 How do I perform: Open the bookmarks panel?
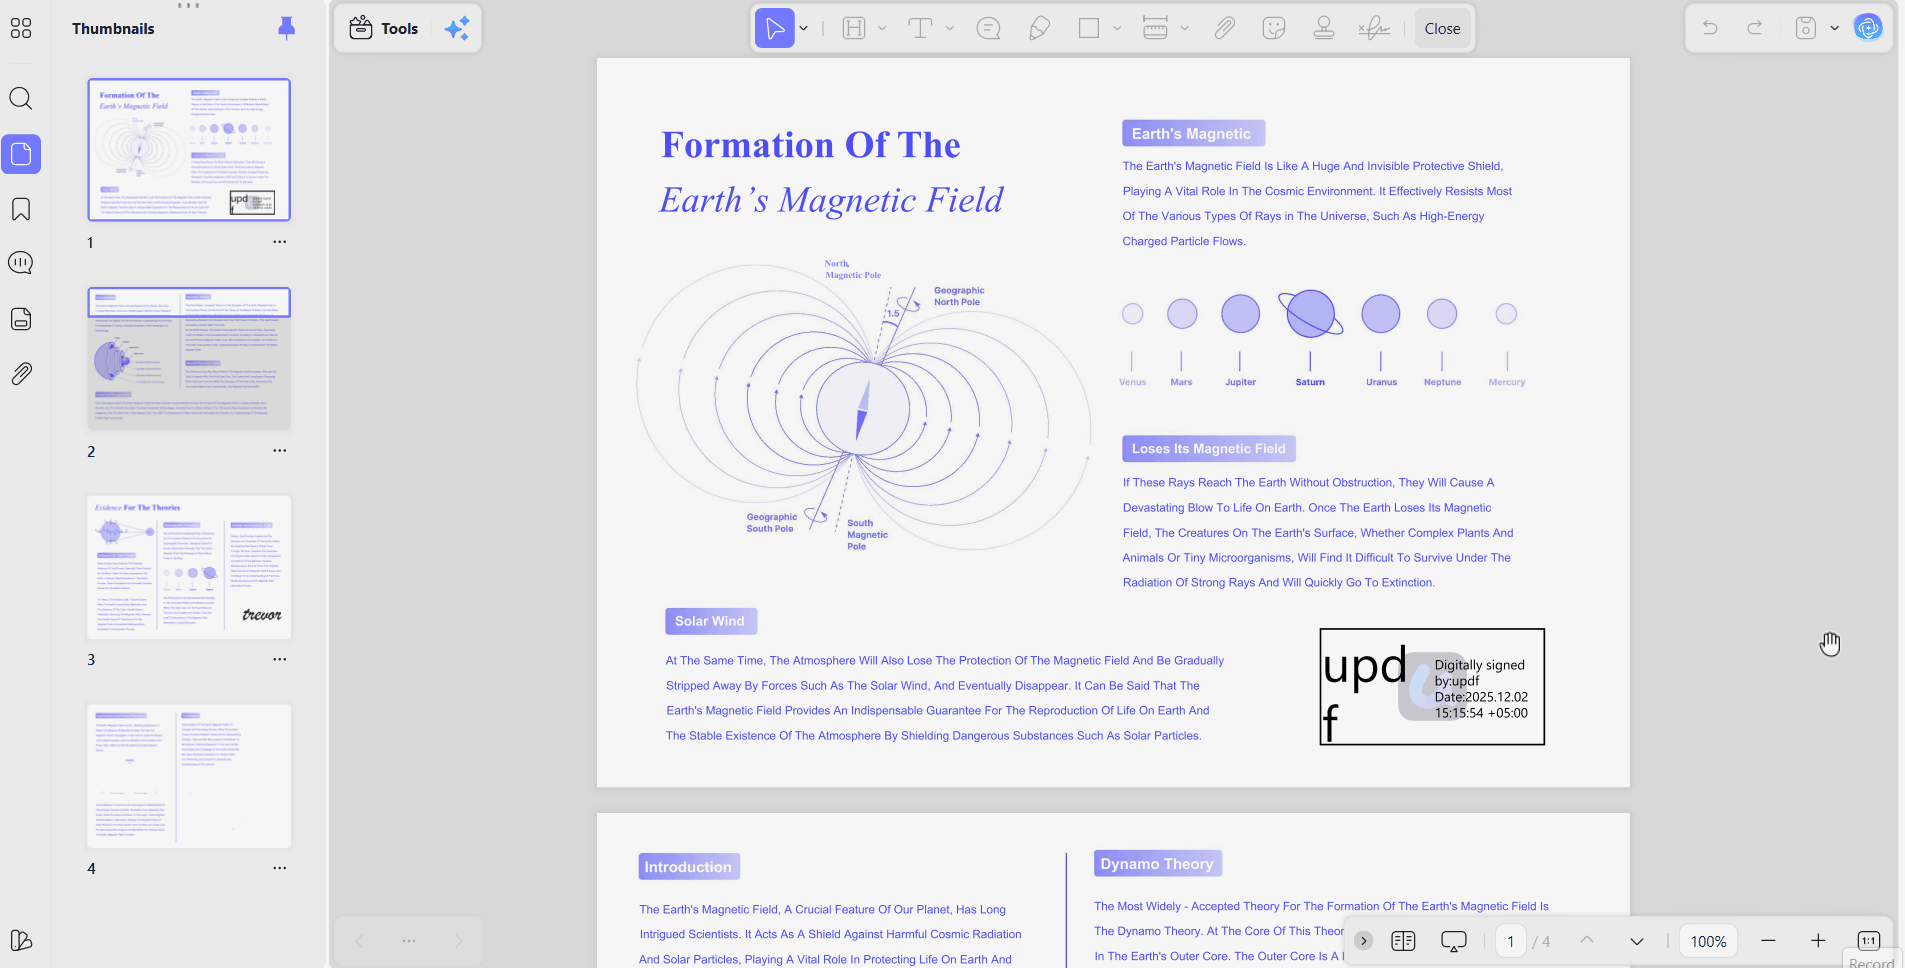[21, 209]
